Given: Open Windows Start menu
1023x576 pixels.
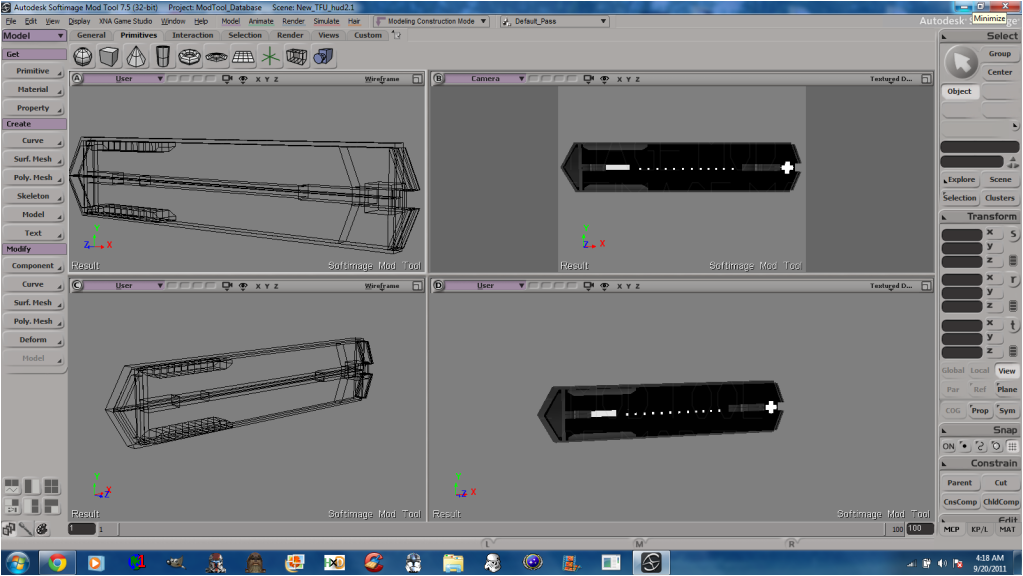Looking at the screenshot, I should 18,562.
